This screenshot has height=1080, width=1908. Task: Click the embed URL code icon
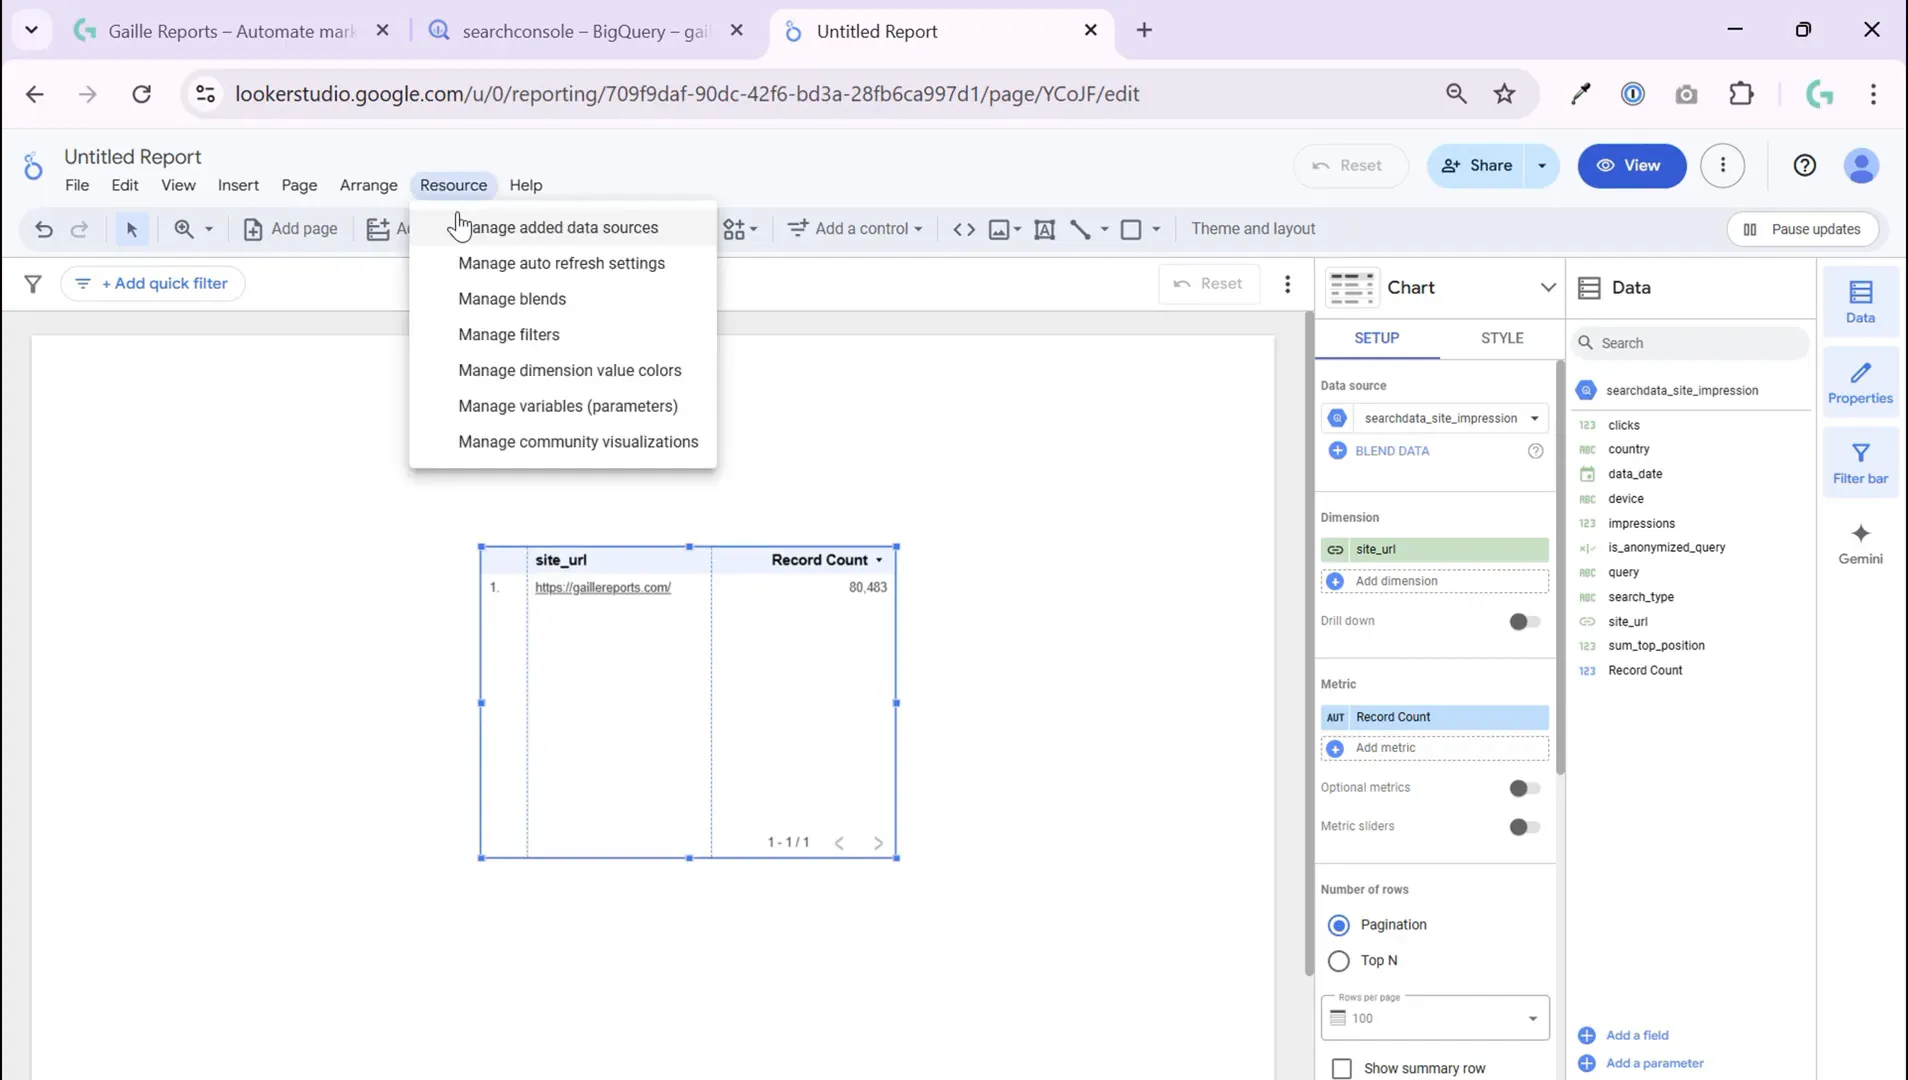[963, 229]
